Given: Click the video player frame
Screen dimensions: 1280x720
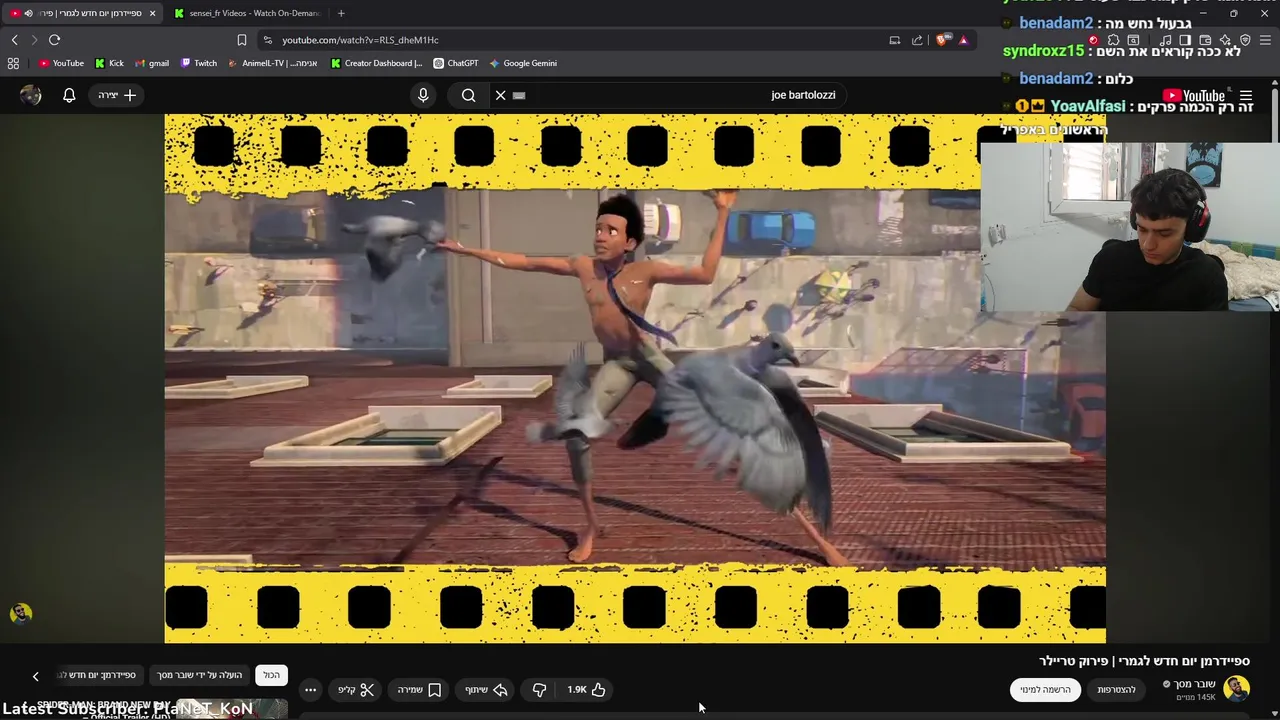Looking at the screenshot, I should [x=635, y=378].
